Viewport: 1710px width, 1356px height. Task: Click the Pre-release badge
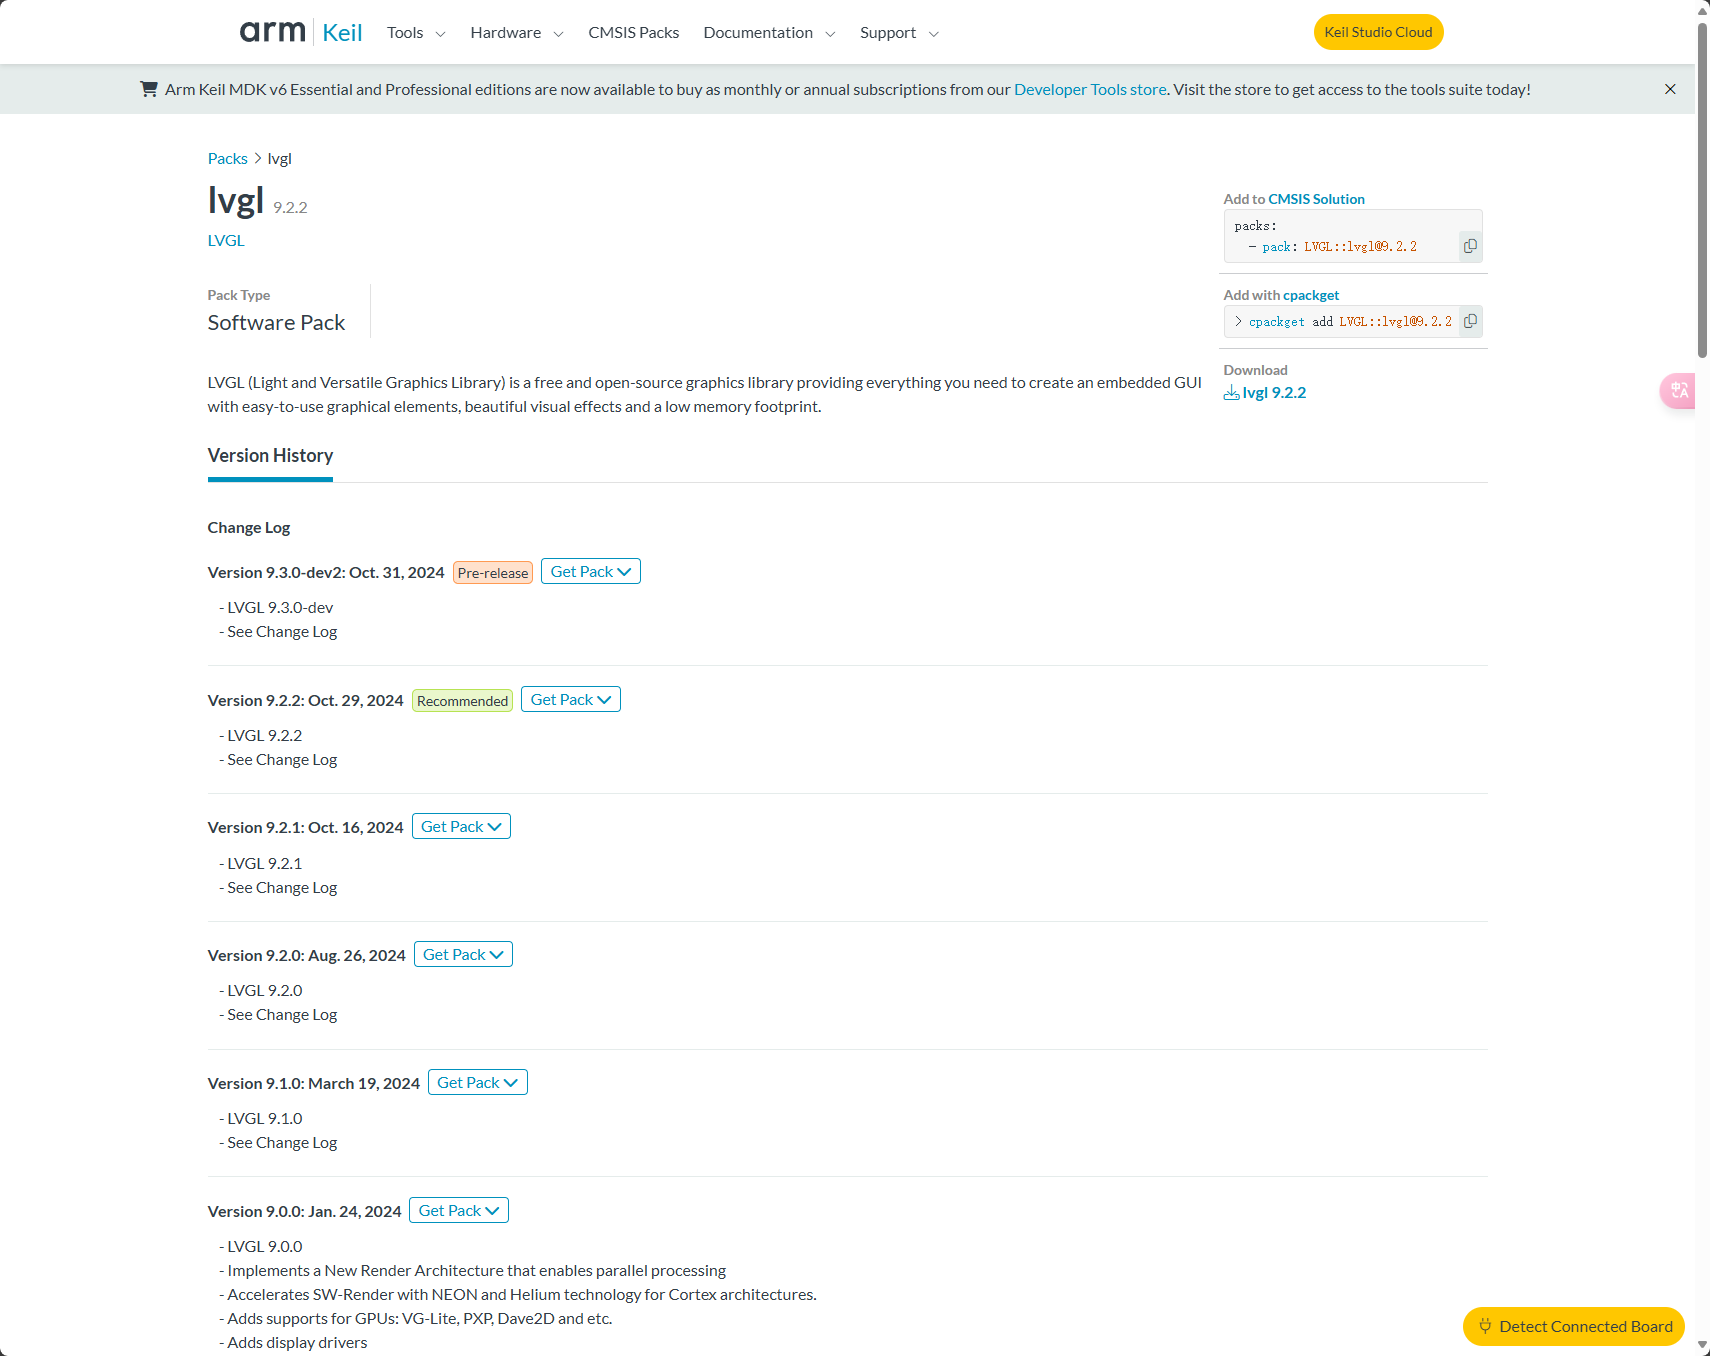pyautogui.click(x=492, y=572)
